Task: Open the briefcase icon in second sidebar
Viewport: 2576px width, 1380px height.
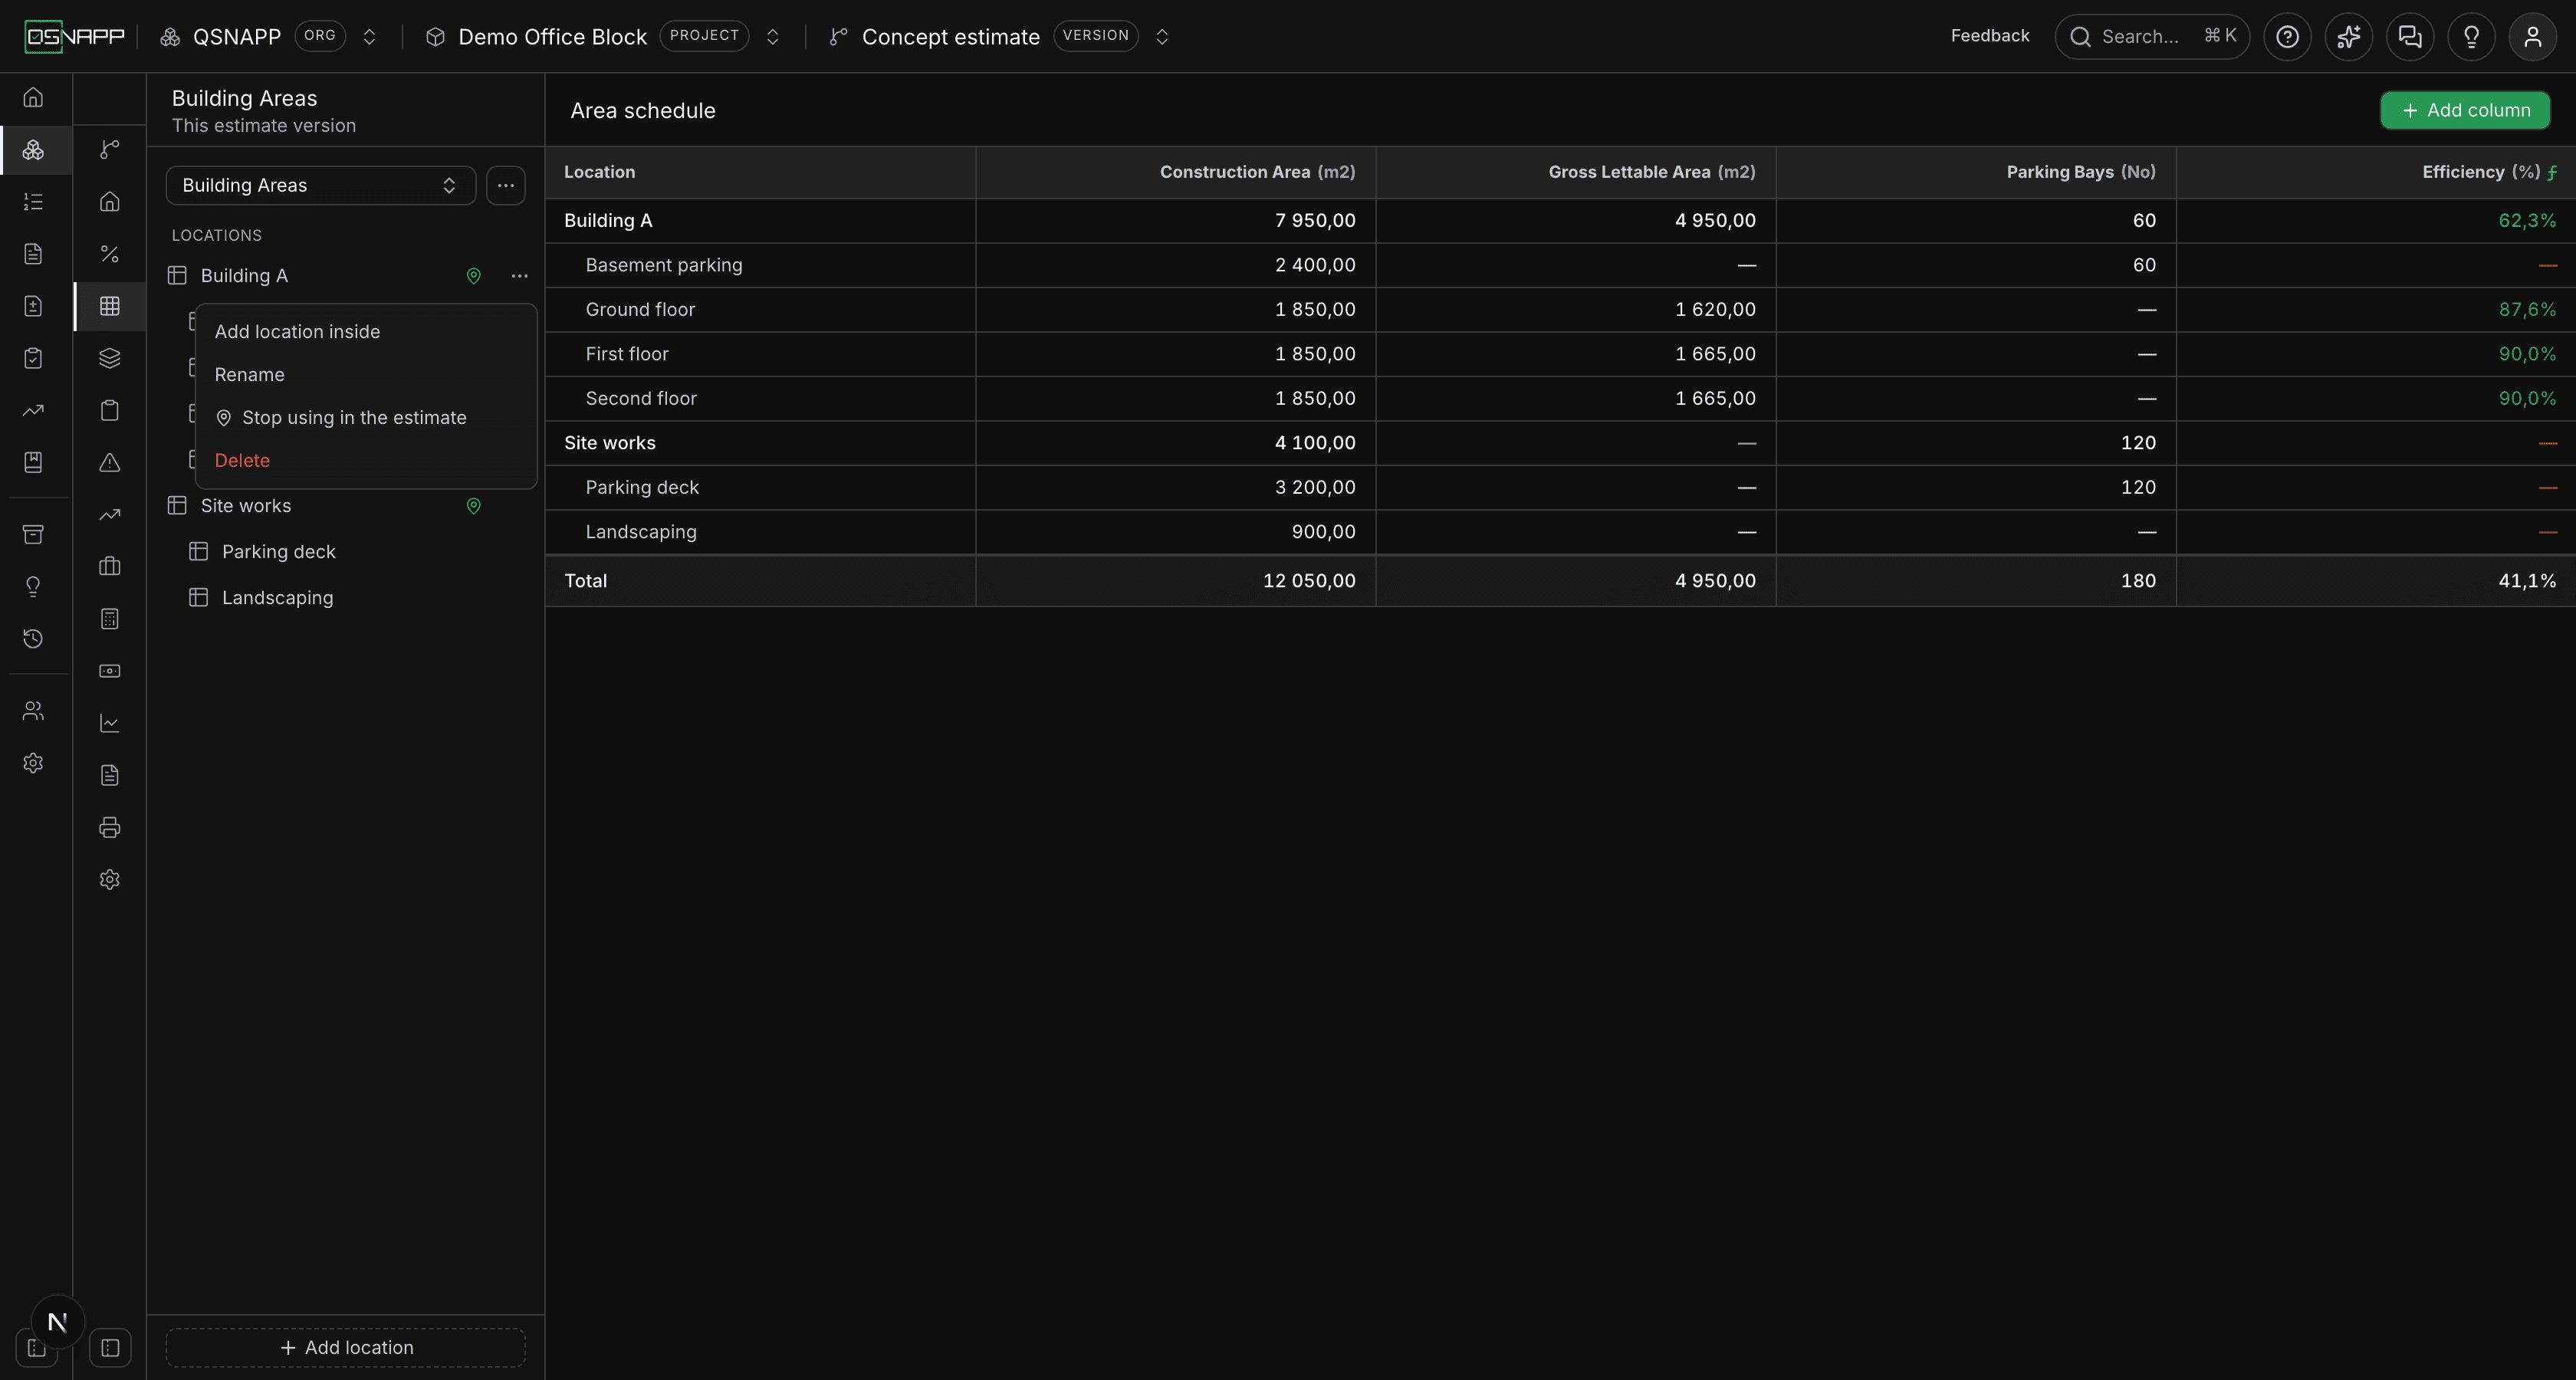Action: [x=110, y=567]
